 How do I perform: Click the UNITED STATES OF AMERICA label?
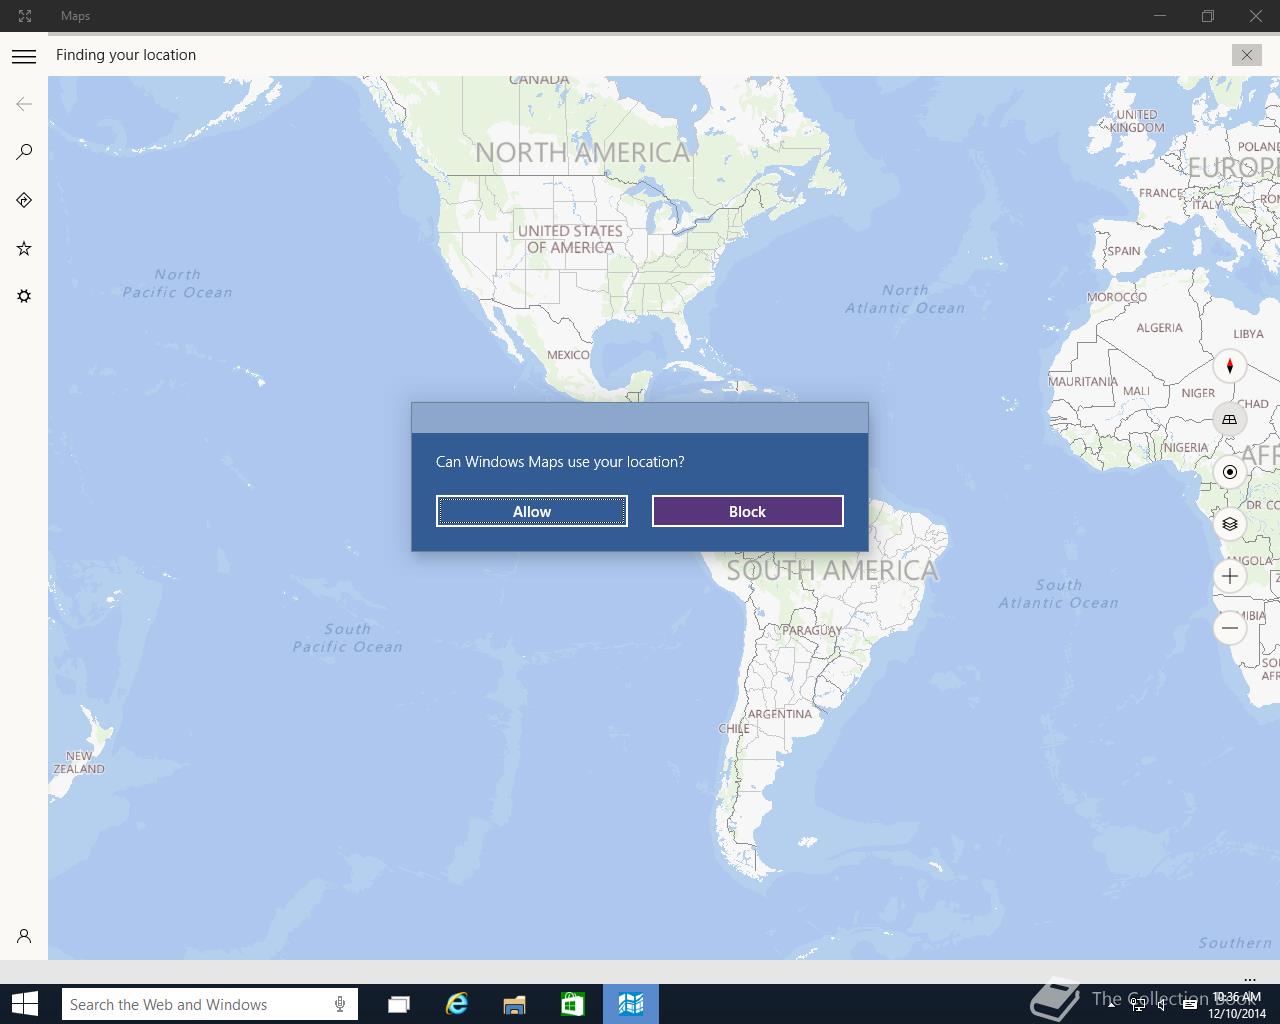coord(570,239)
